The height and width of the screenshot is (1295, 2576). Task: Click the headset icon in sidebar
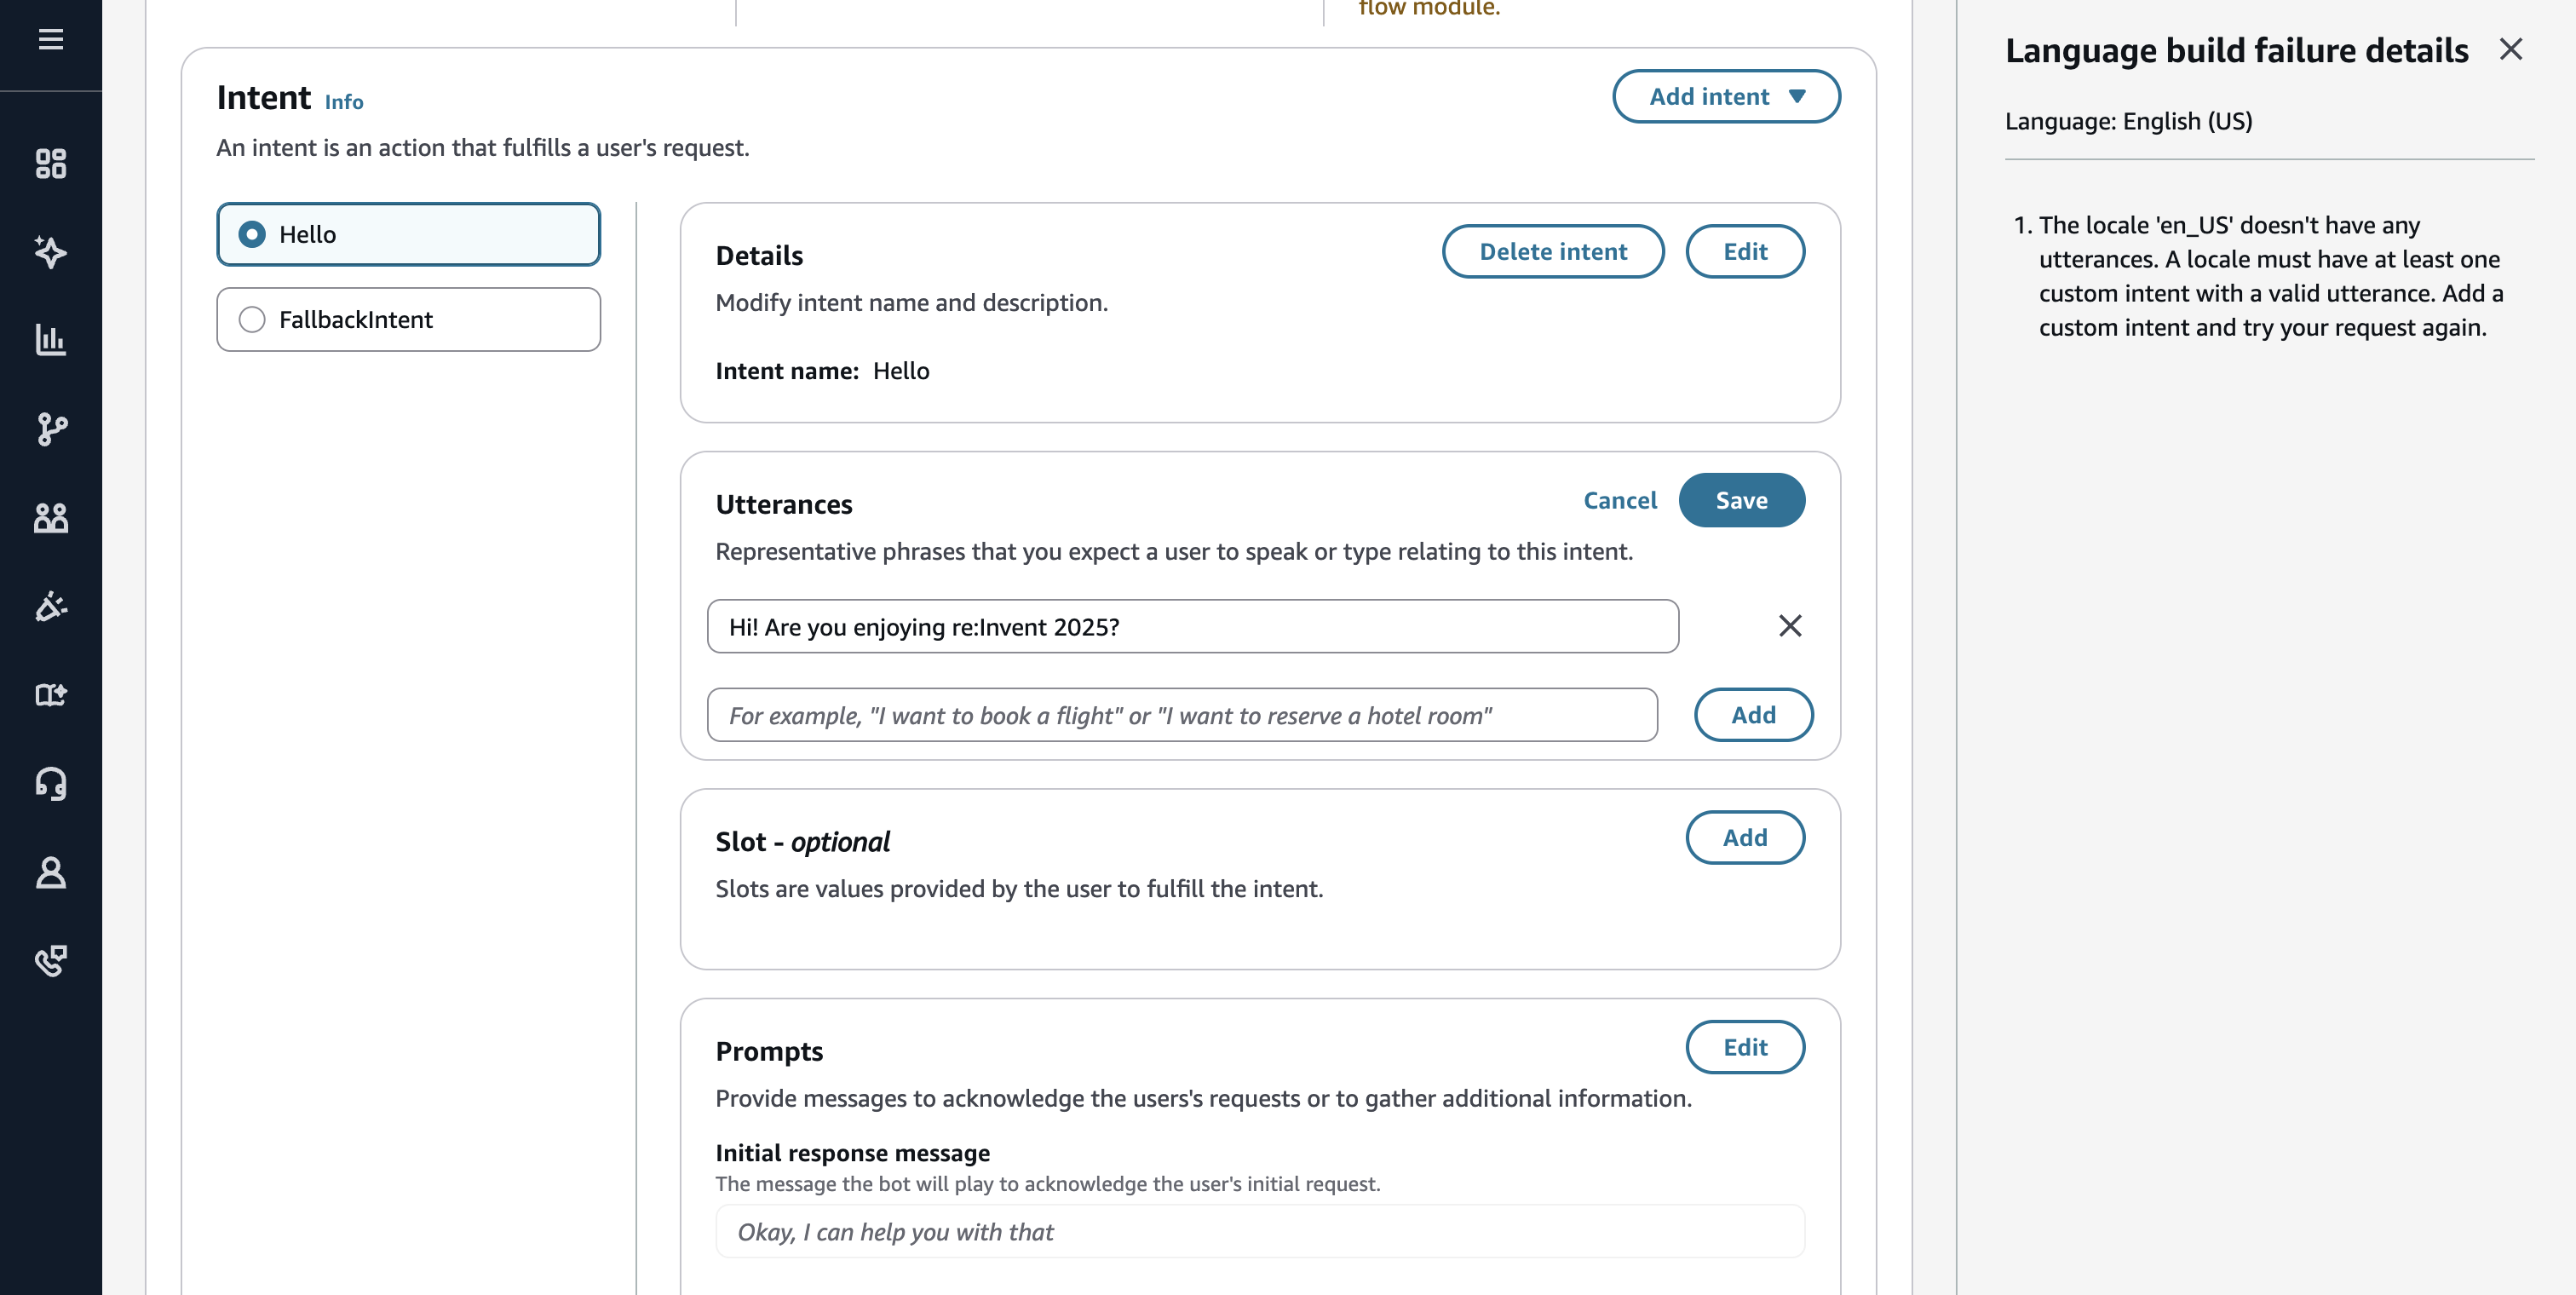pyautogui.click(x=50, y=783)
